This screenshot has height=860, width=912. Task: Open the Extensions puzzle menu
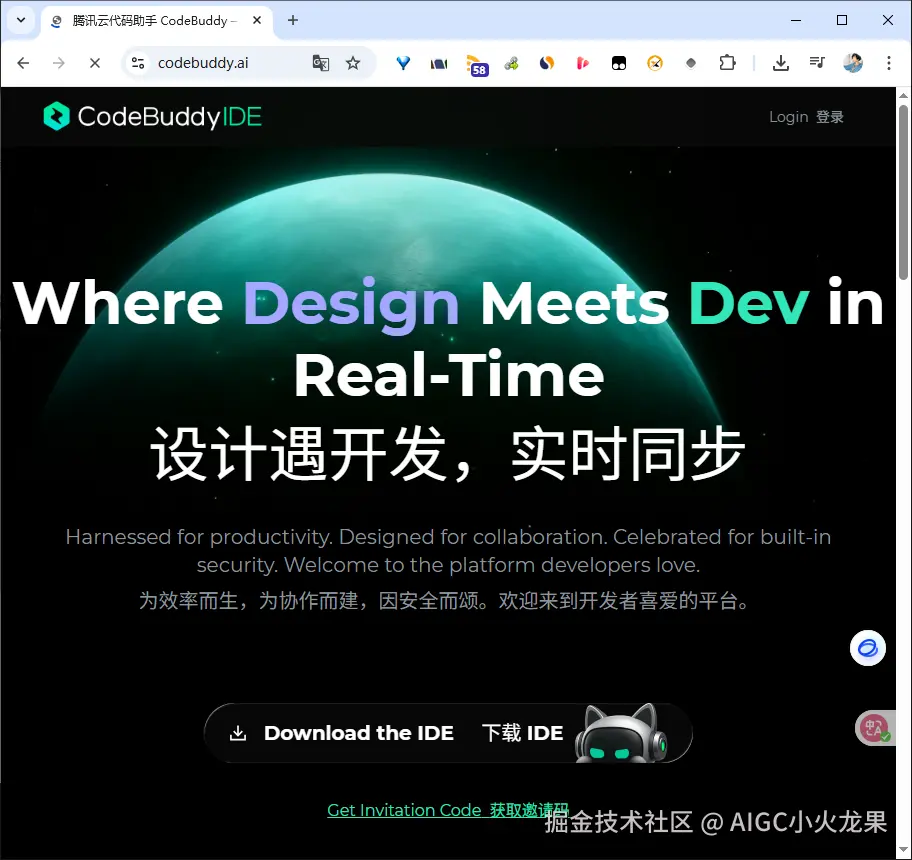click(x=727, y=63)
